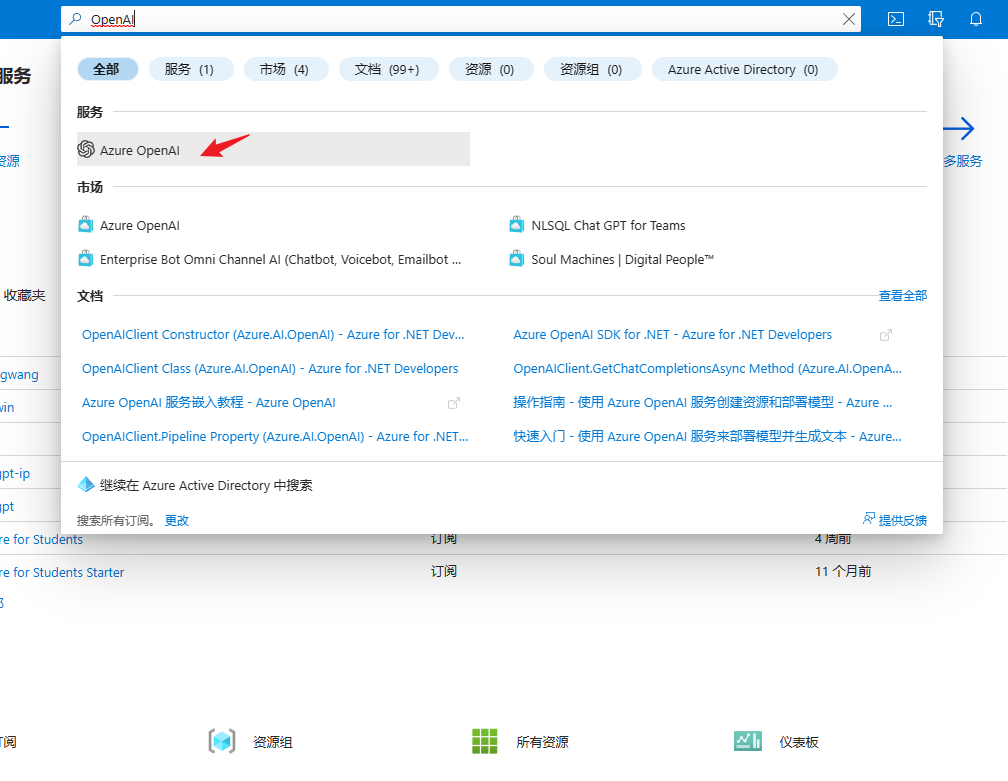
Task: Switch to the 文档 (99+) filter
Action: [x=387, y=69]
